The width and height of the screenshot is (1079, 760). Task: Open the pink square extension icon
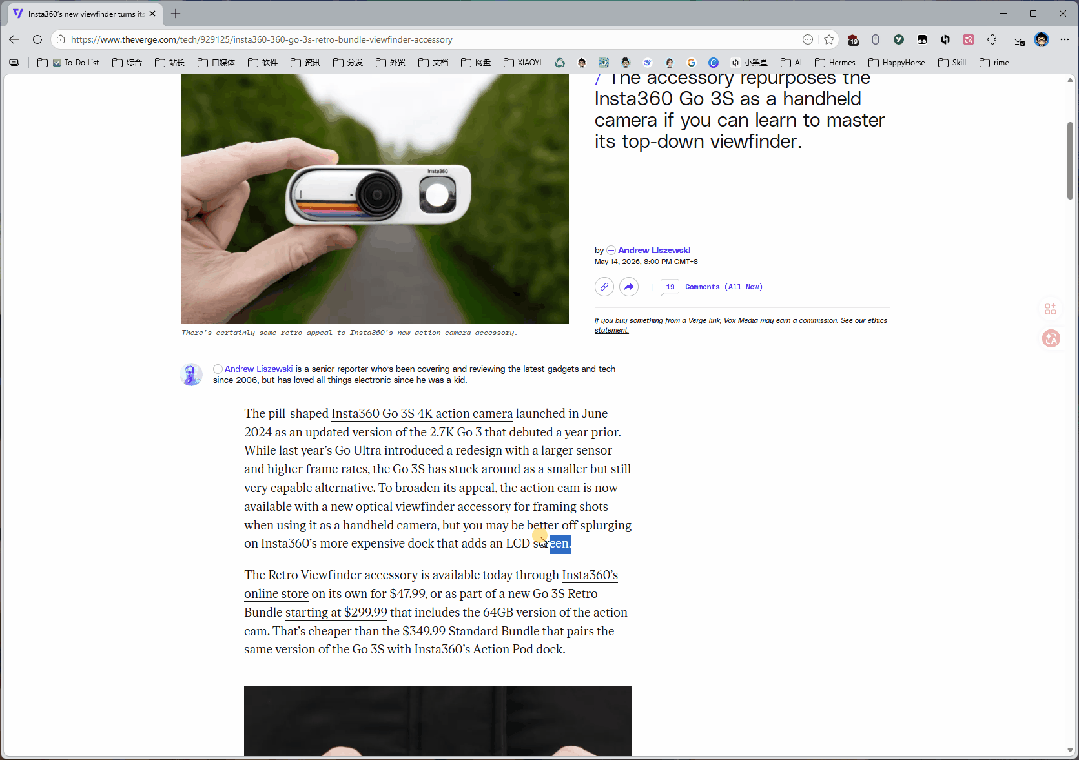point(968,40)
